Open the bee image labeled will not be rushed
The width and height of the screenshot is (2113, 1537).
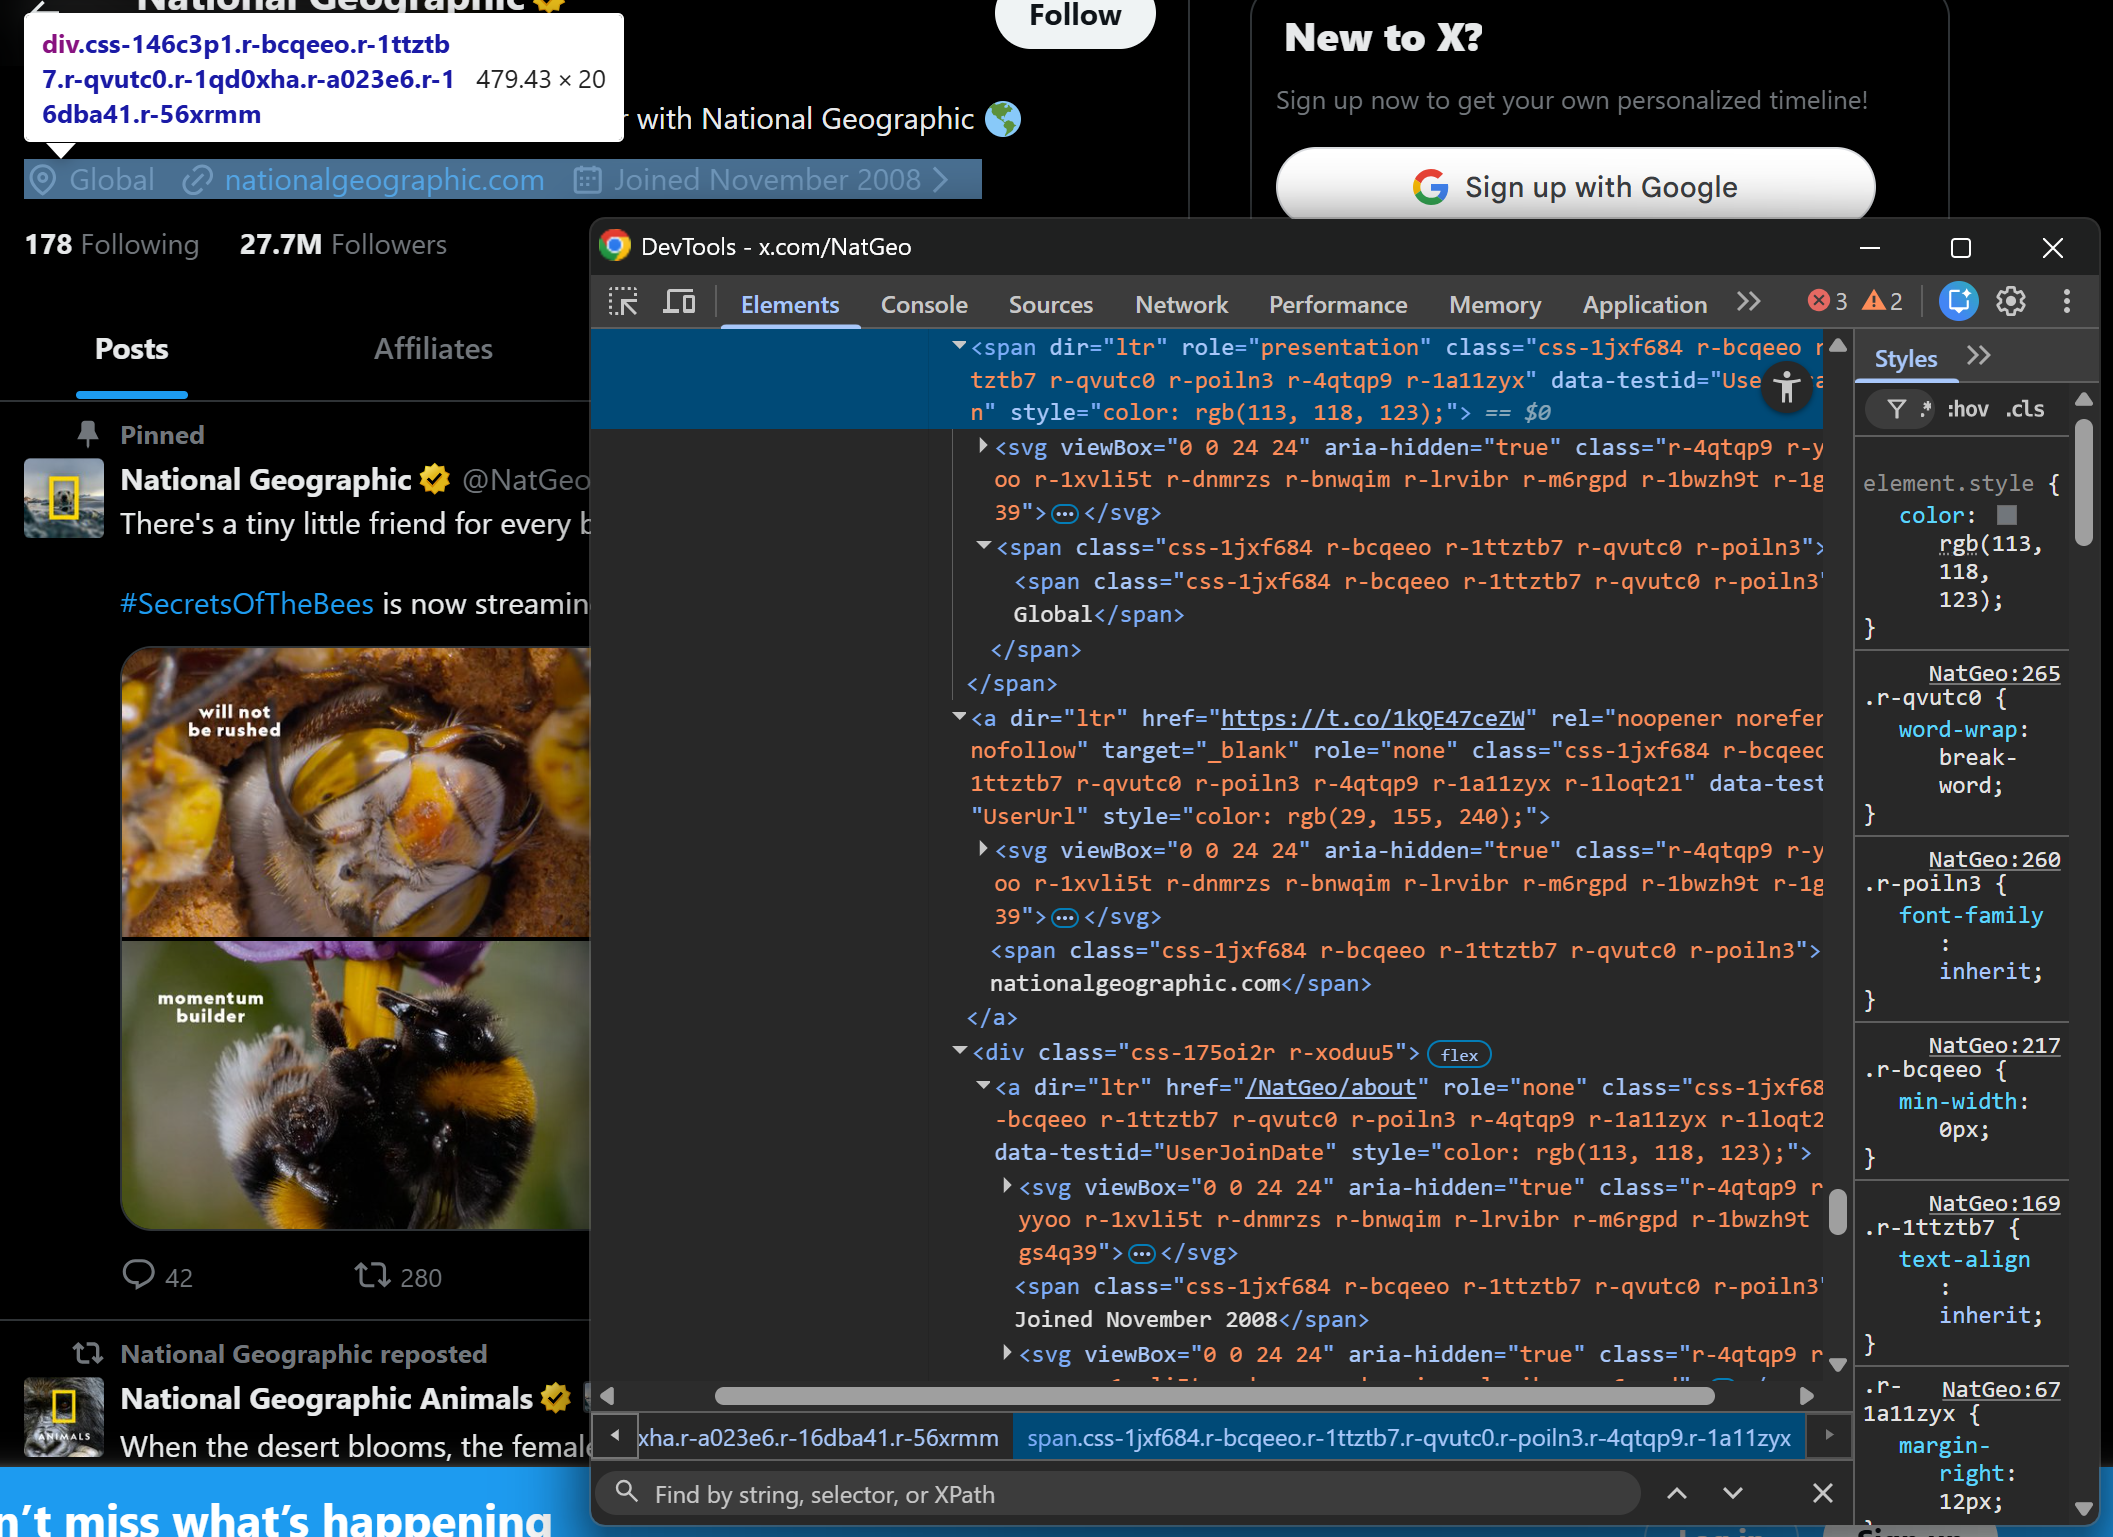[356, 792]
